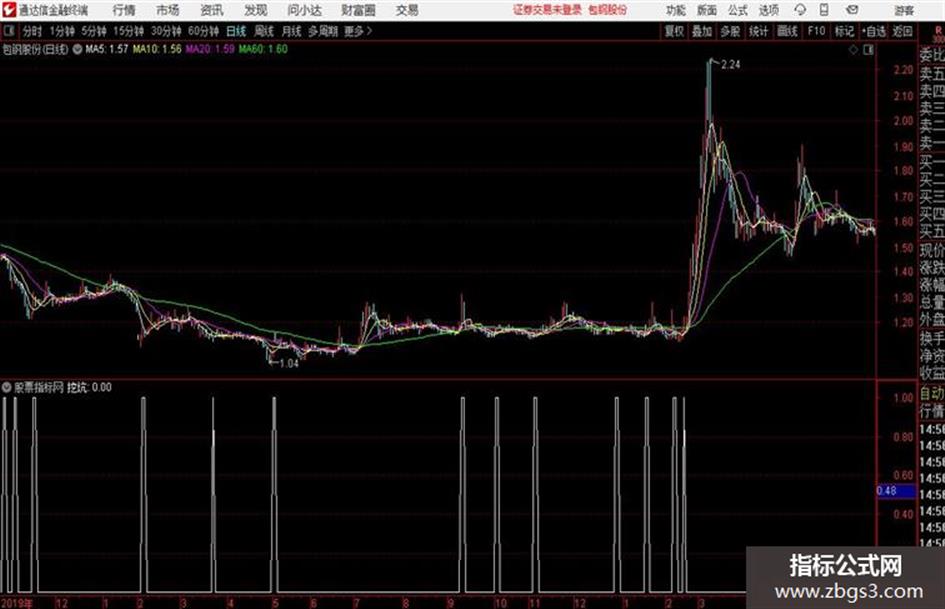Click the 包钢股份 stock name in title bar
Viewport: 945px width, 609px height.
point(608,10)
